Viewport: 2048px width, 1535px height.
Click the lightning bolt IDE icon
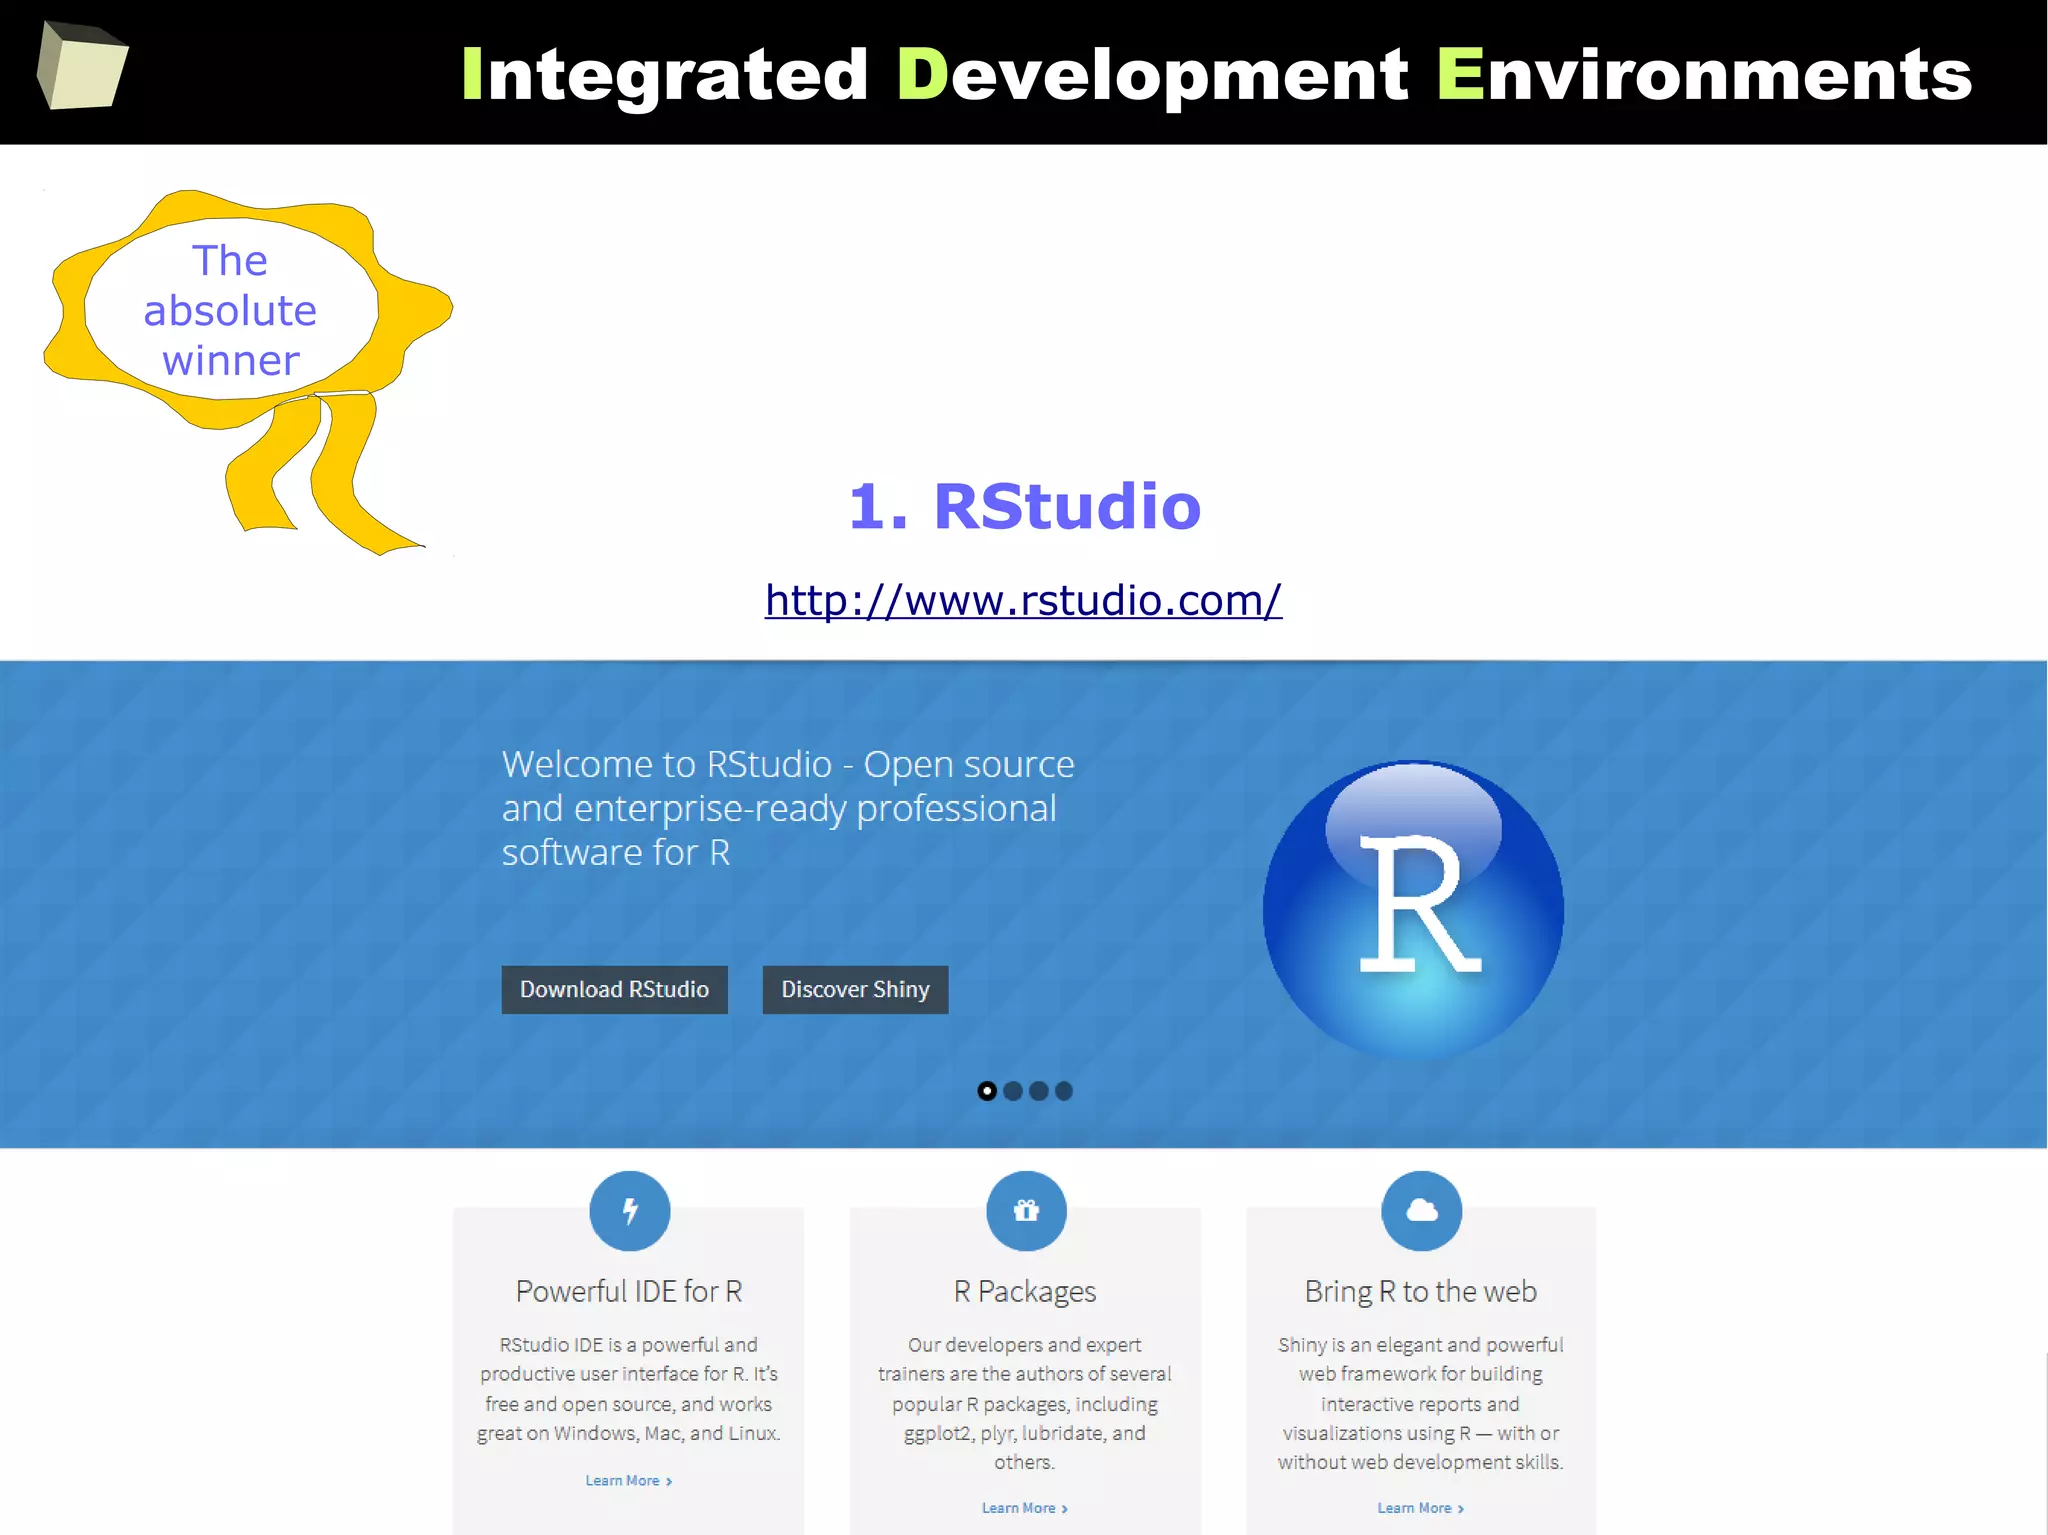point(630,1211)
